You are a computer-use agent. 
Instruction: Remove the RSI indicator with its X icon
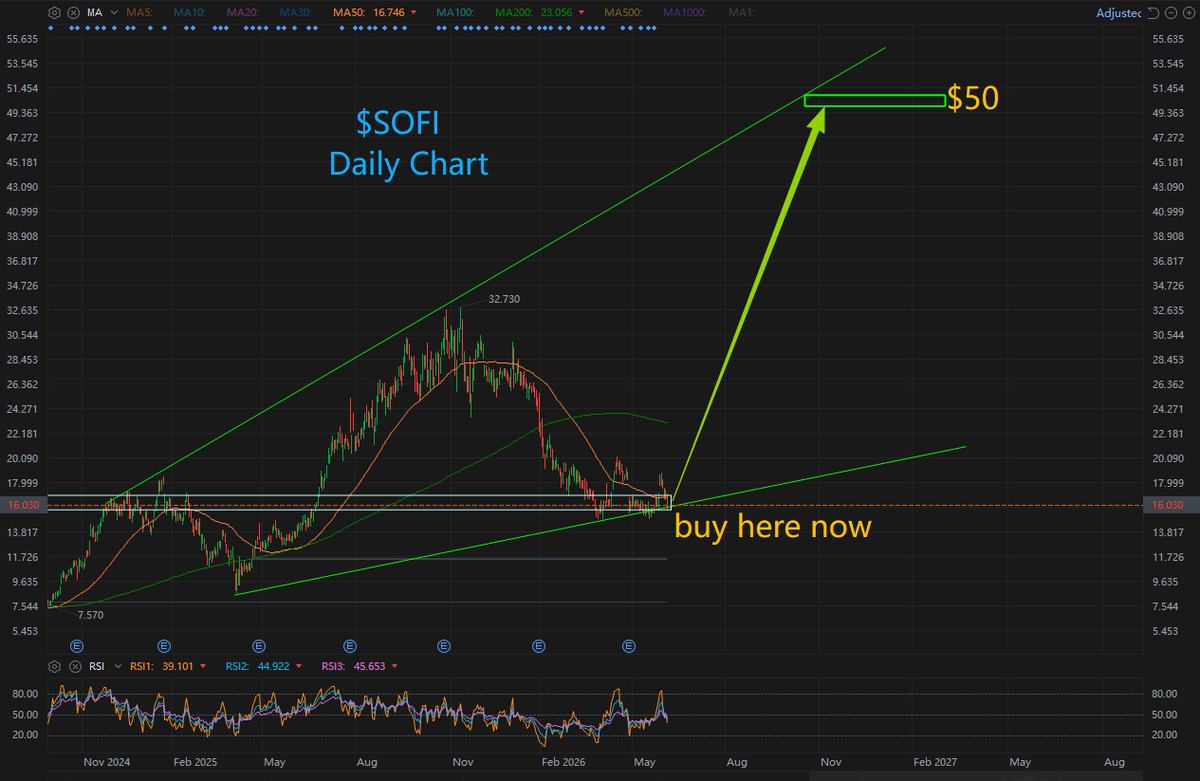73,666
